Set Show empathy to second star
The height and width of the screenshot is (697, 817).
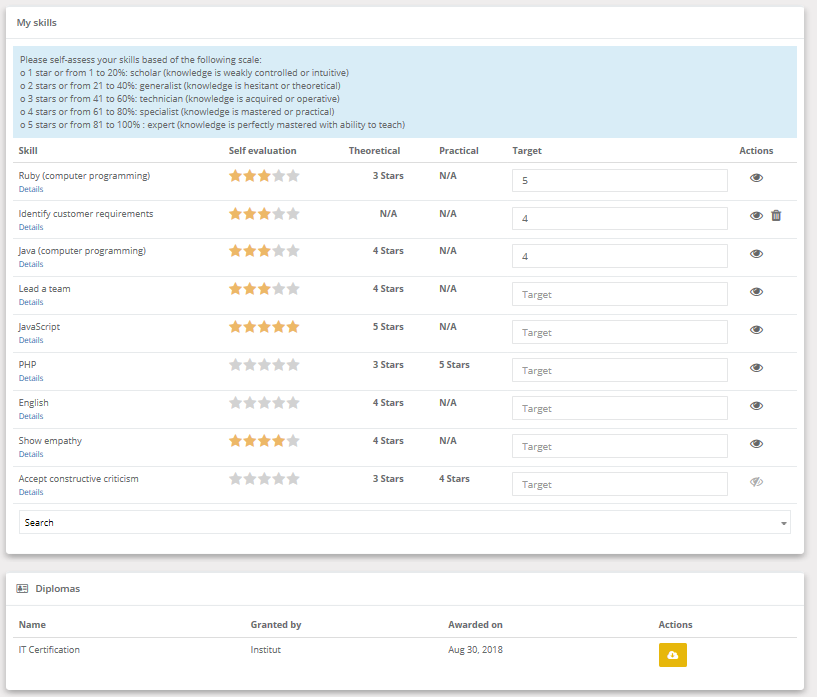[x=250, y=441]
